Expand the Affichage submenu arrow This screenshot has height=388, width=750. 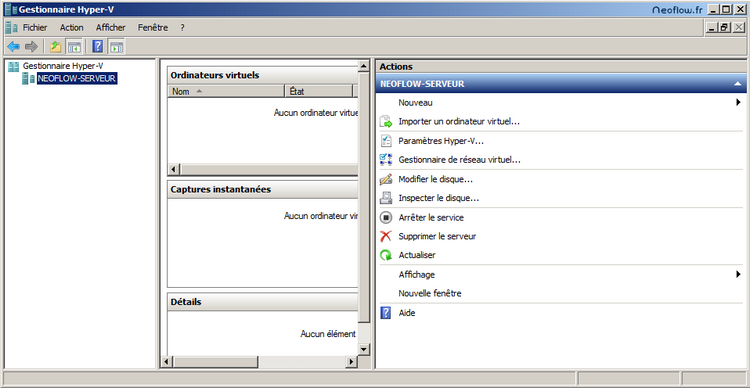pyautogui.click(x=738, y=275)
